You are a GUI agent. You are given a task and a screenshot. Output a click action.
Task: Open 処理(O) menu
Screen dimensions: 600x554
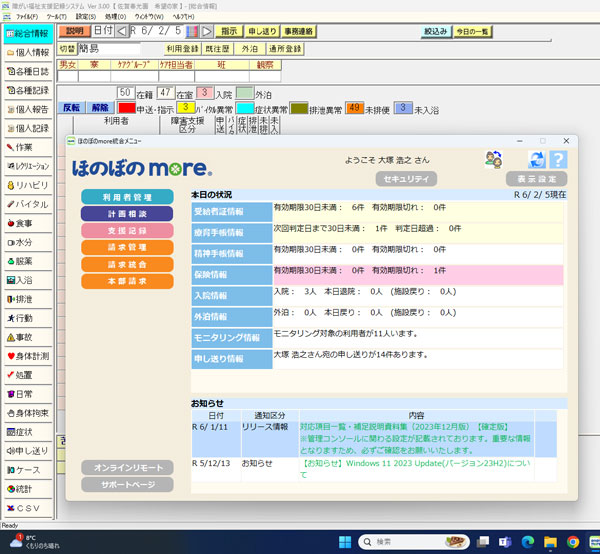click(115, 17)
